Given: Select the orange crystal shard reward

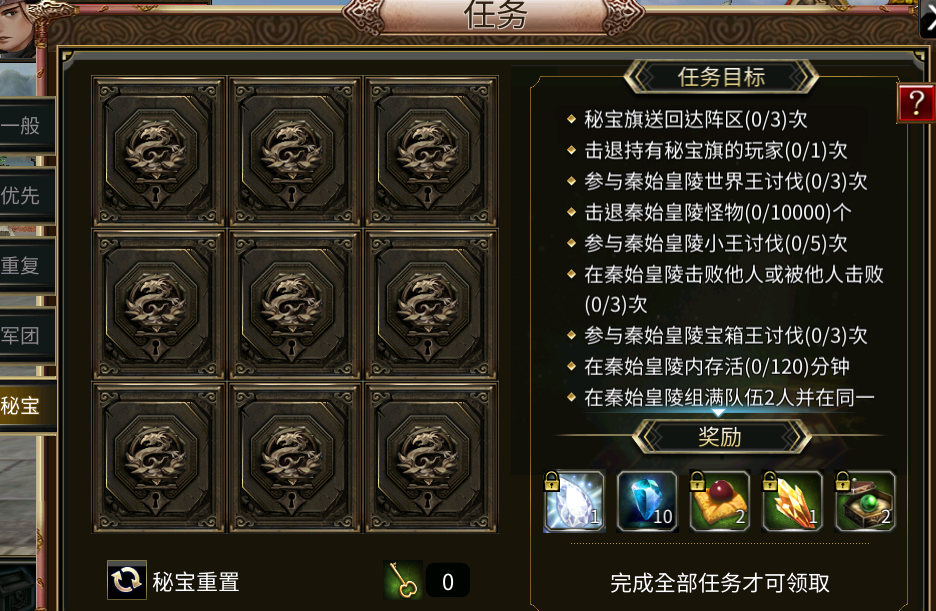Looking at the screenshot, I should 792,501.
